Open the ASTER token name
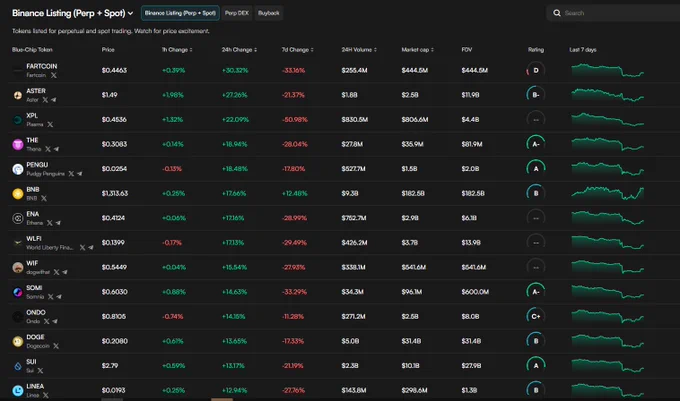The height and width of the screenshot is (401, 680). pyautogui.click(x=36, y=91)
